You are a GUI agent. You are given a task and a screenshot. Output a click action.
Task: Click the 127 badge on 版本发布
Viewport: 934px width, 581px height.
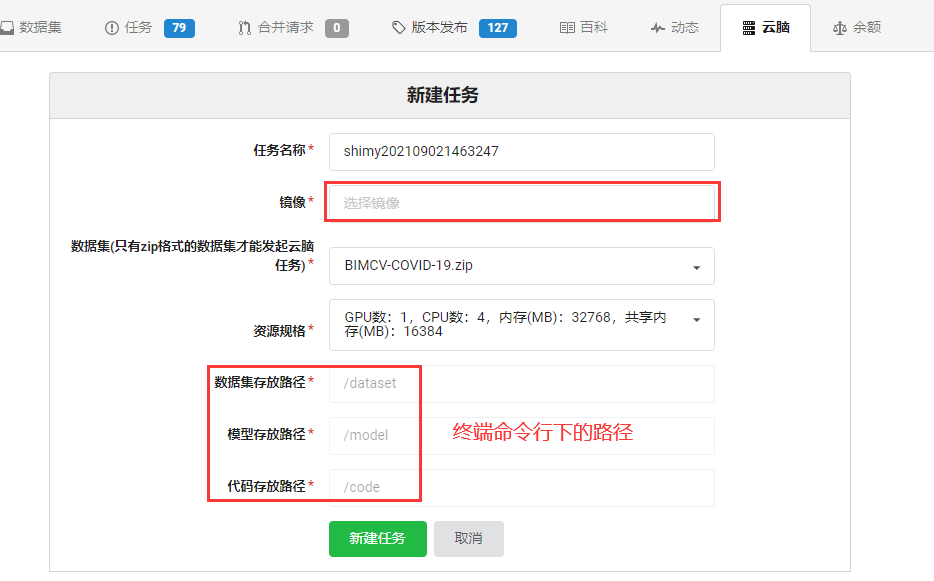[x=497, y=28]
